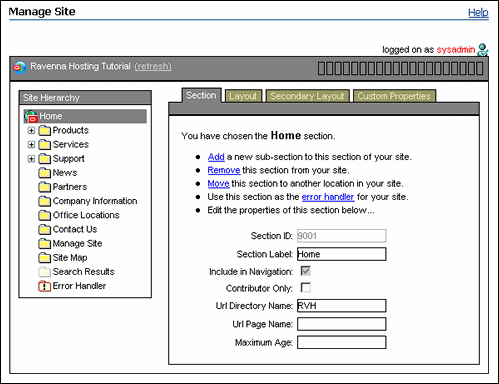Click the Company Information folder icon
This screenshot has width=499, height=384.
pos(44,201)
